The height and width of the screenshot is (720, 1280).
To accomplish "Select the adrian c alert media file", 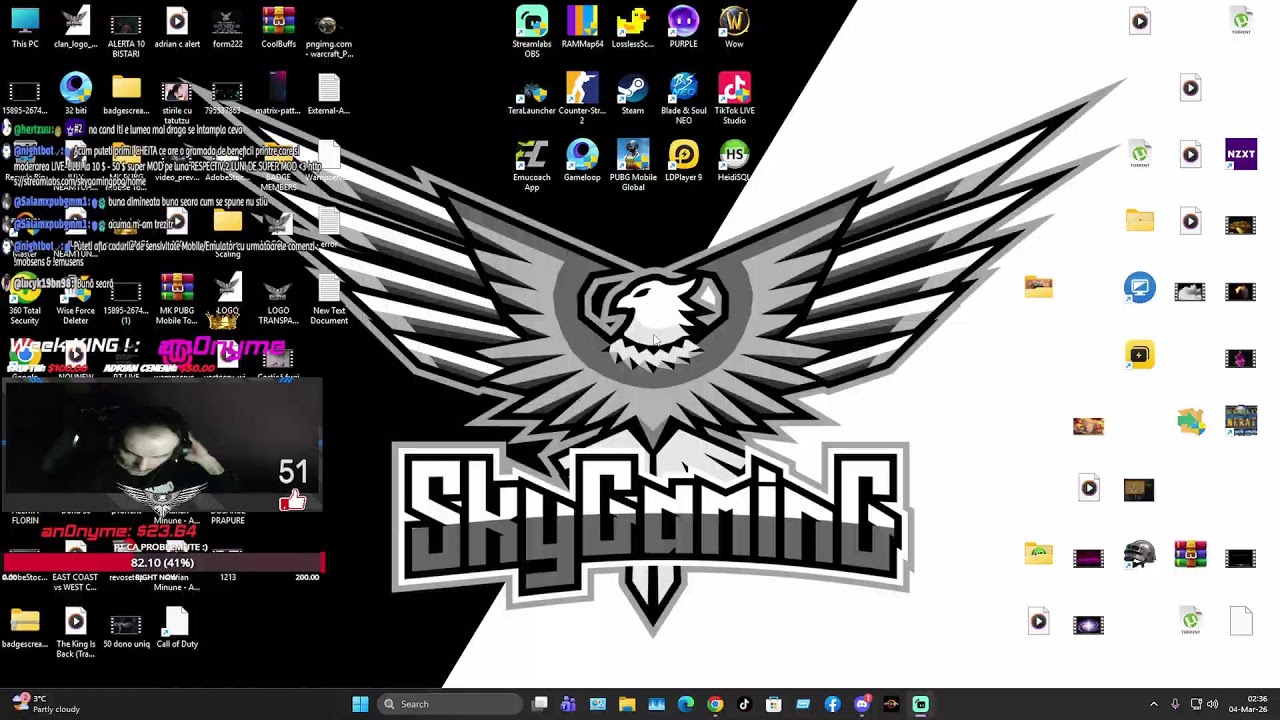I will (177, 27).
